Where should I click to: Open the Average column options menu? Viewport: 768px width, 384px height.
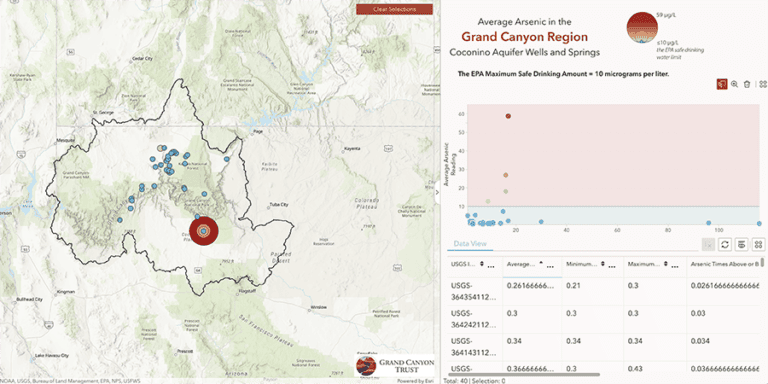click(x=550, y=265)
